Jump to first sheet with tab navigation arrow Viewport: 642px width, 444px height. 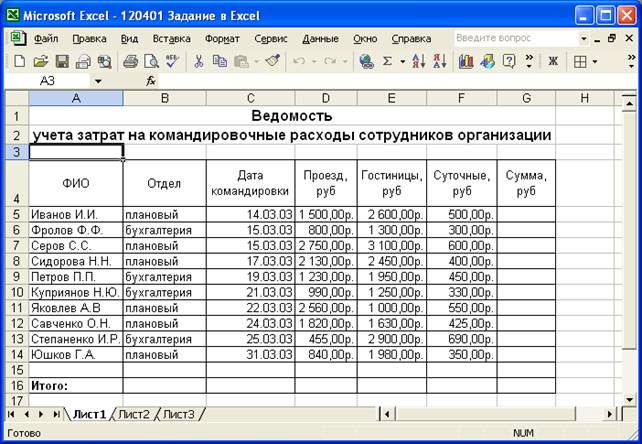[x=11, y=415]
